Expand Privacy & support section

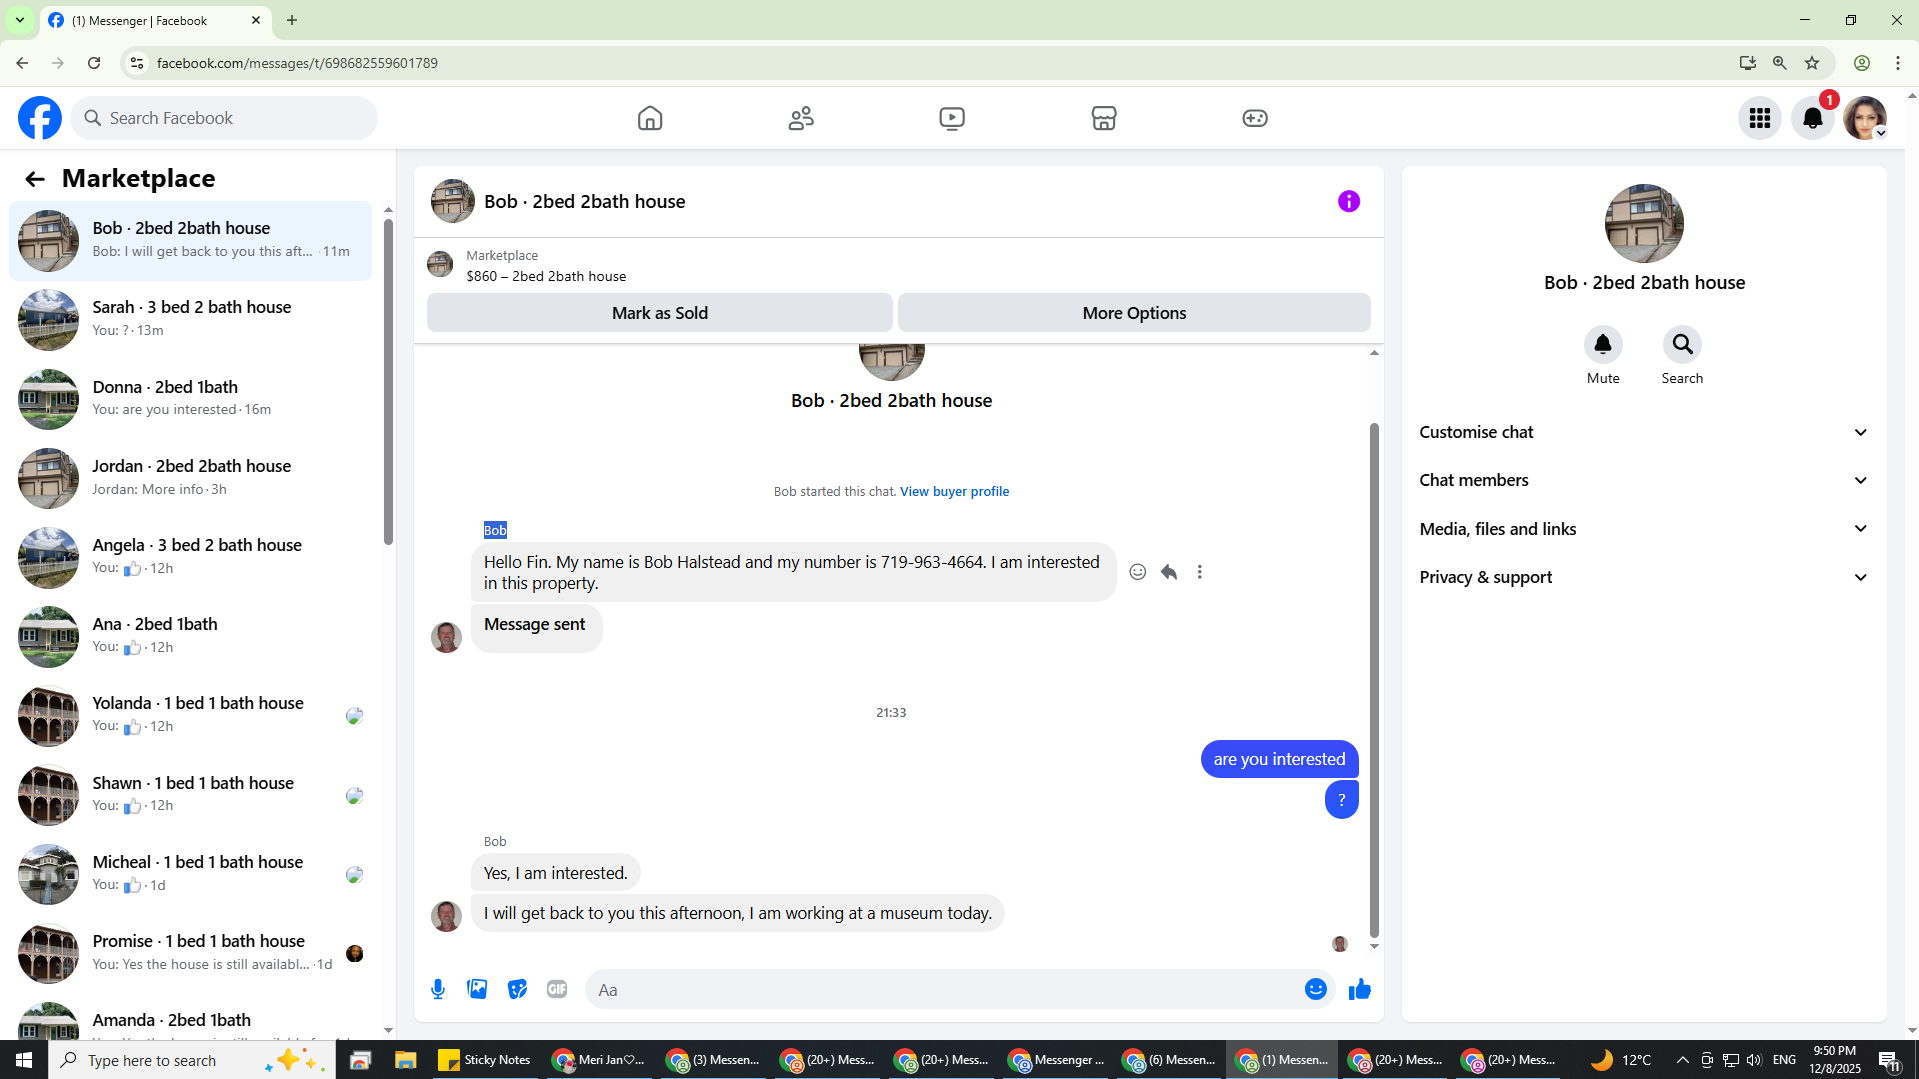(1644, 578)
